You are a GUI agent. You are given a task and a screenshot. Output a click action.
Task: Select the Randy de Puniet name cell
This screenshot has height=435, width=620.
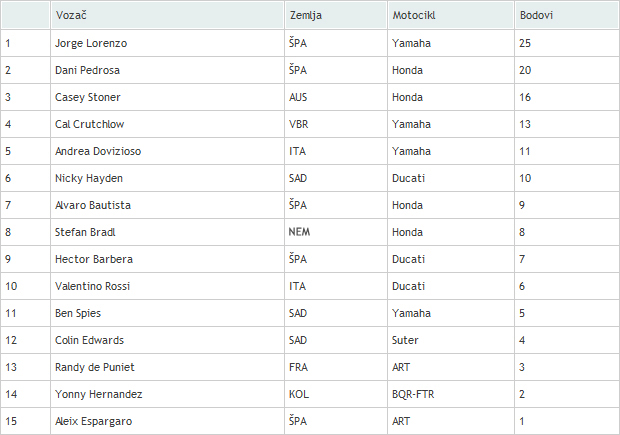click(x=167, y=367)
